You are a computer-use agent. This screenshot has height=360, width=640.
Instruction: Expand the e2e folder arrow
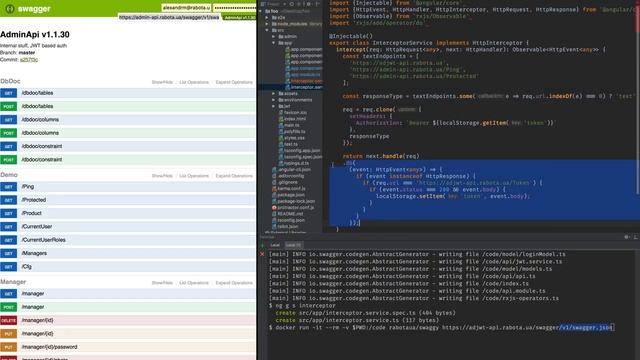point(267,18)
